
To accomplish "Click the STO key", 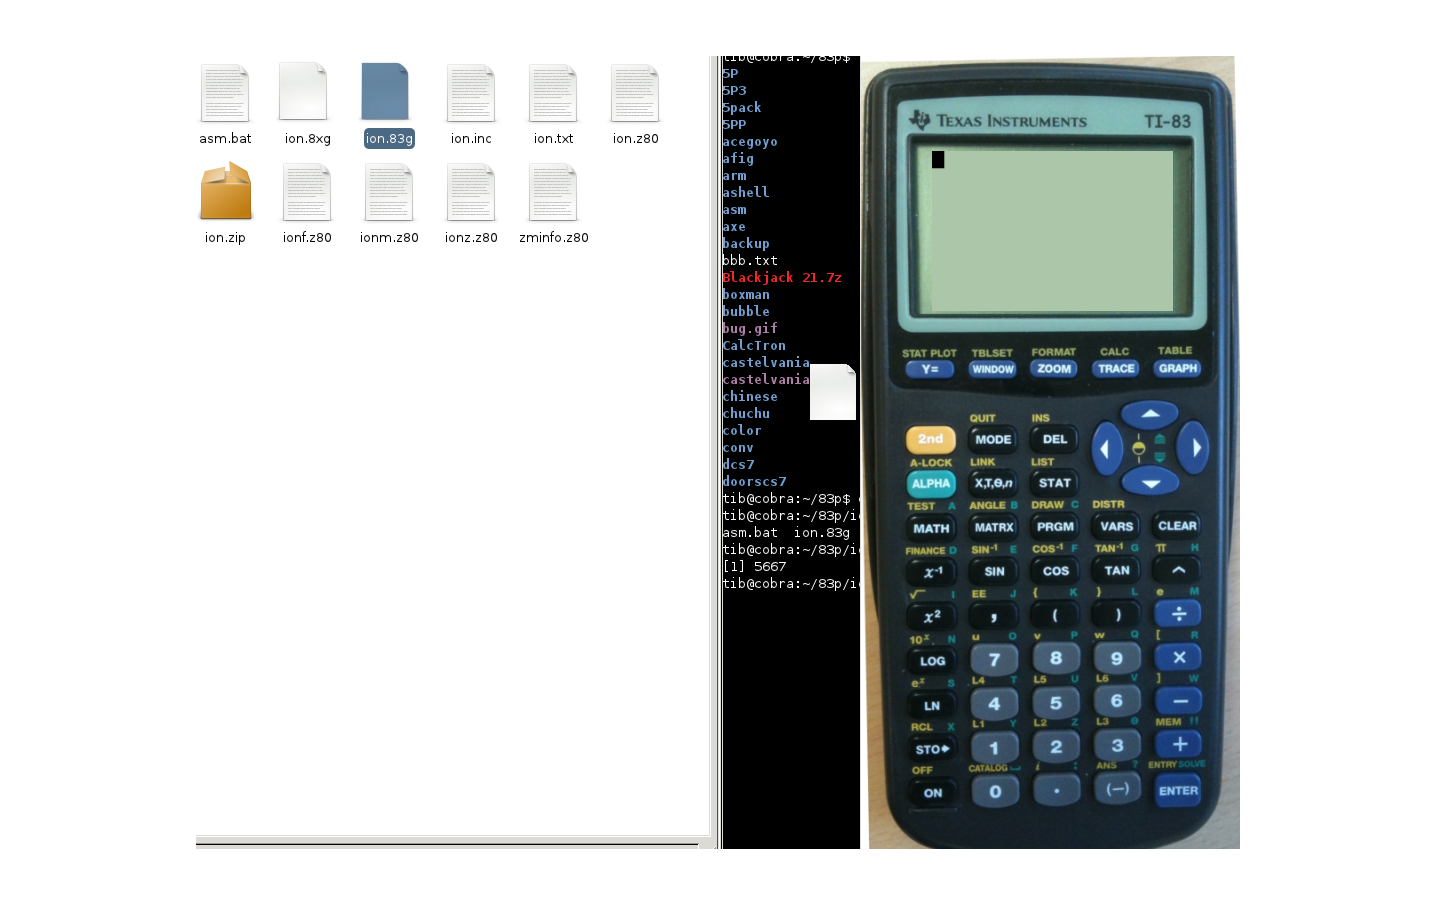I will point(932,749).
